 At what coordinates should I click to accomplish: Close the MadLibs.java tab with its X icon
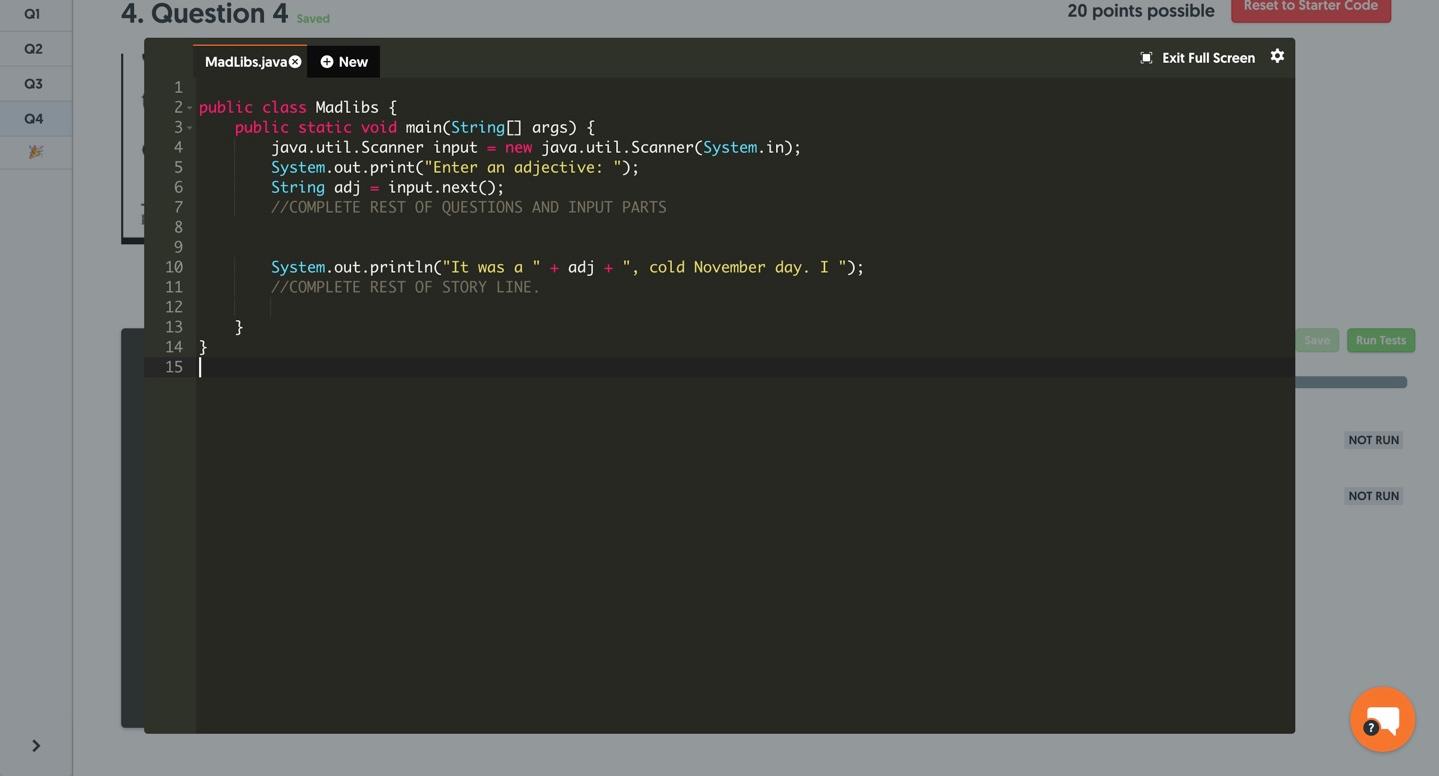point(295,62)
